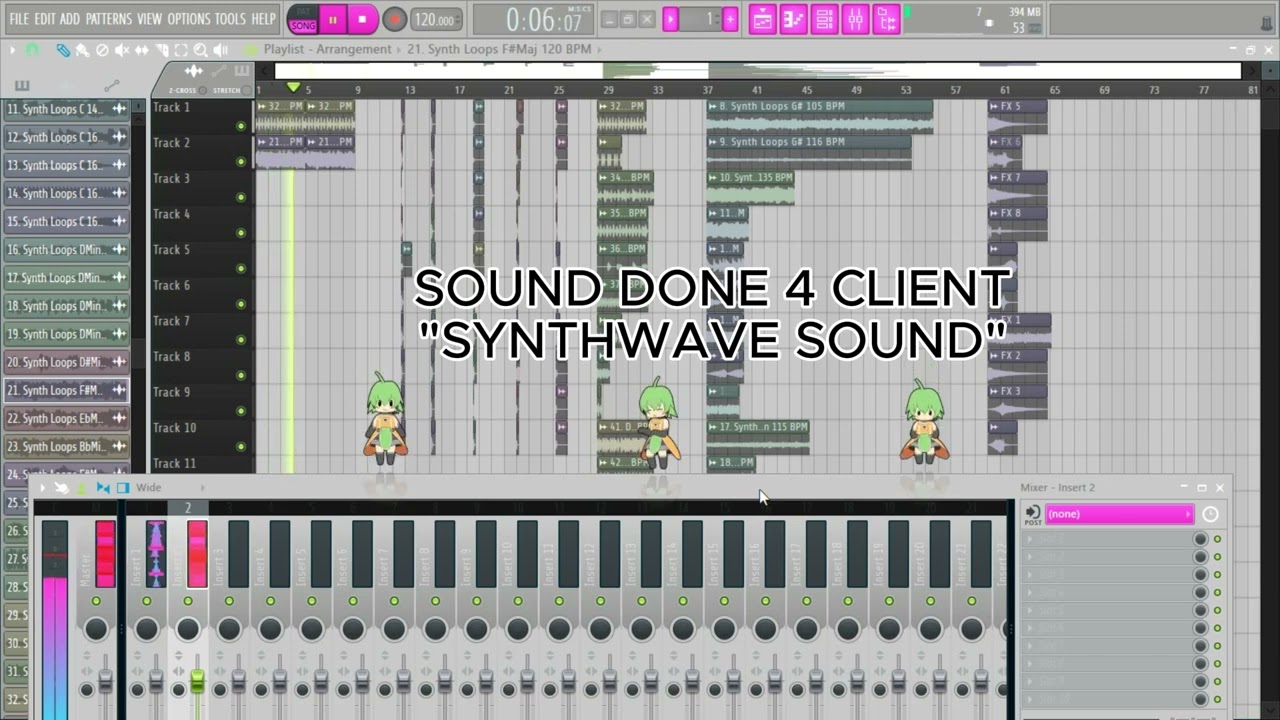Toggle Z-CROSS option in picker panel
The height and width of the screenshot is (720, 1280).
click(x=202, y=90)
